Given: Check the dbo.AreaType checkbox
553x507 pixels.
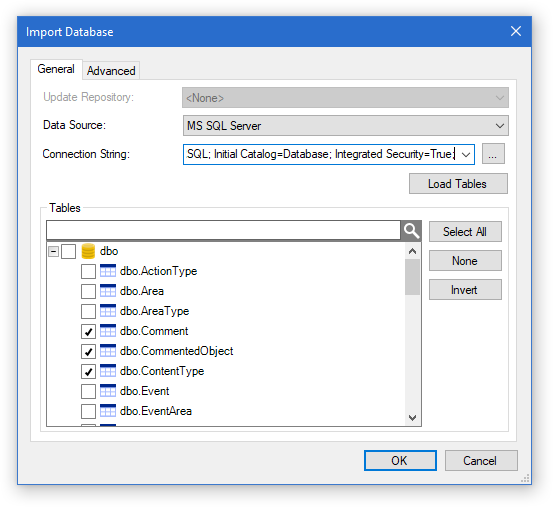Looking at the screenshot, I should pyautogui.click(x=88, y=311).
